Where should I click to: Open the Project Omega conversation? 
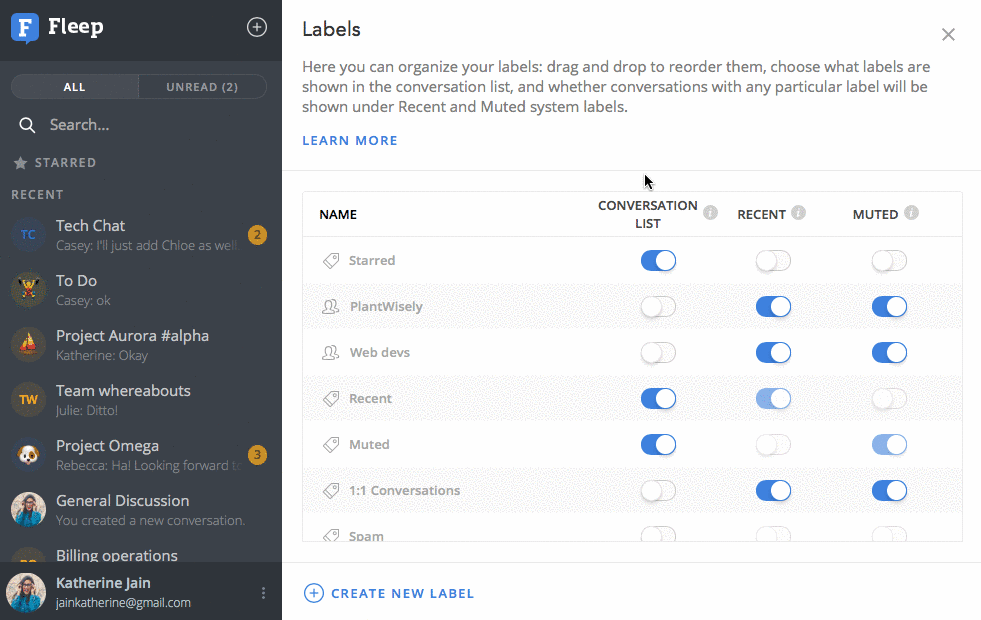click(141, 455)
